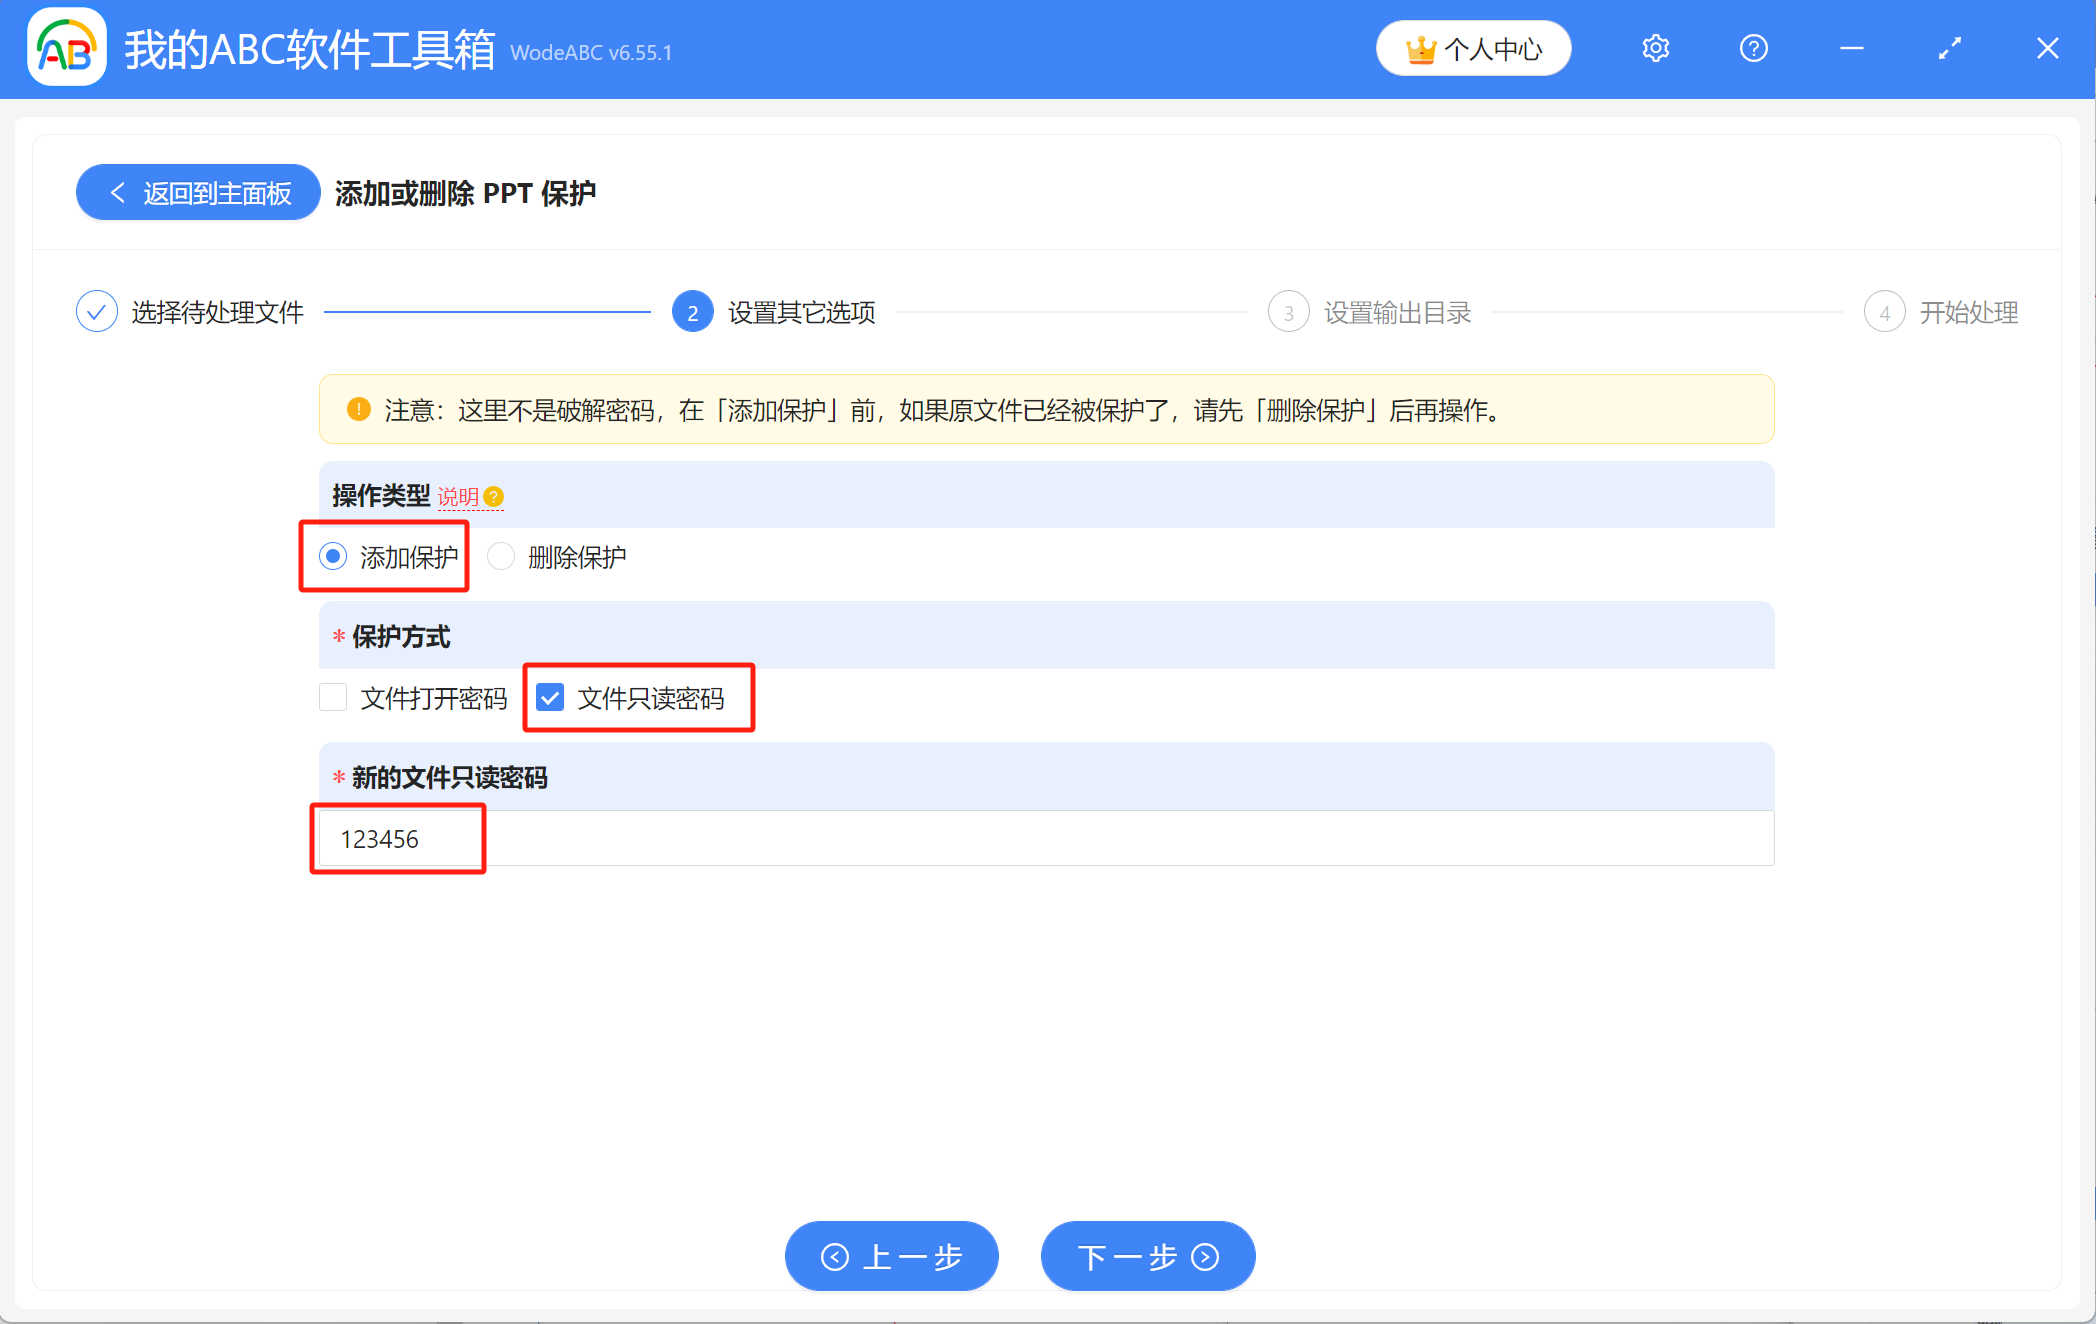
Task: Uncheck the 文件只读密码 option
Action: (549, 698)
